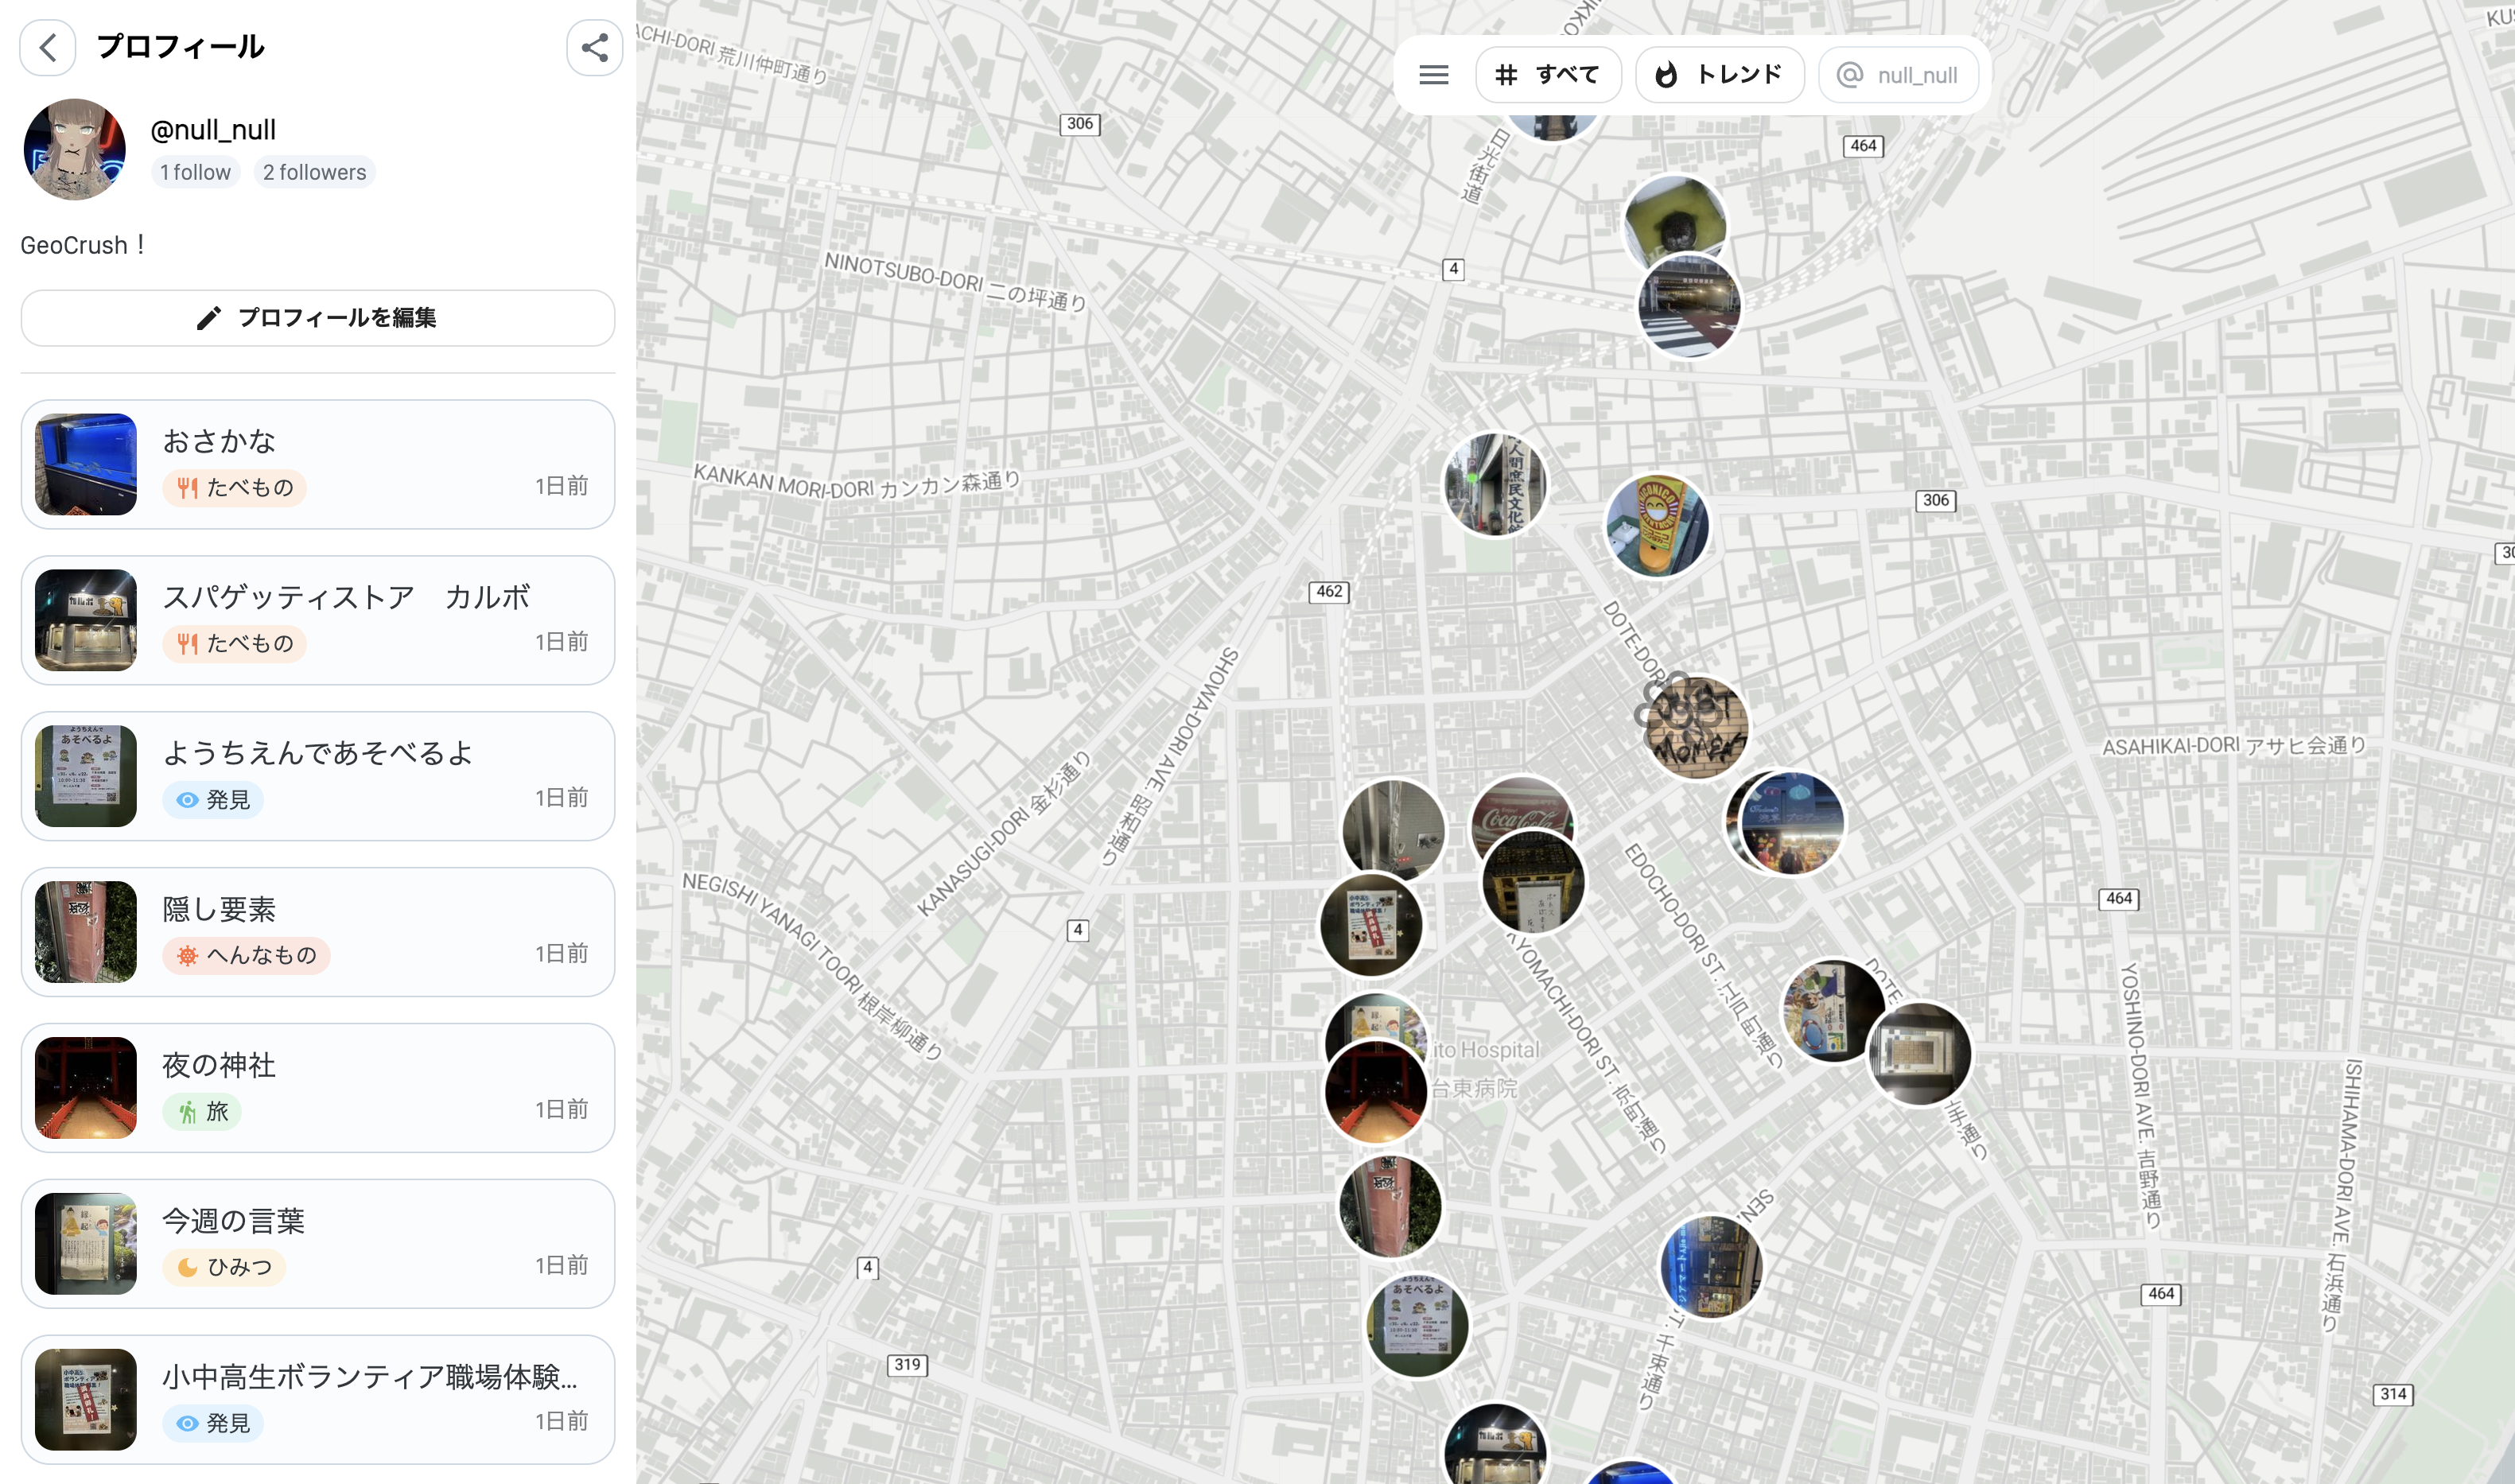Click the red shrine gate photo marker on the map
Screen dimensions: 2515x1484
click(x=1375, y=1095)
